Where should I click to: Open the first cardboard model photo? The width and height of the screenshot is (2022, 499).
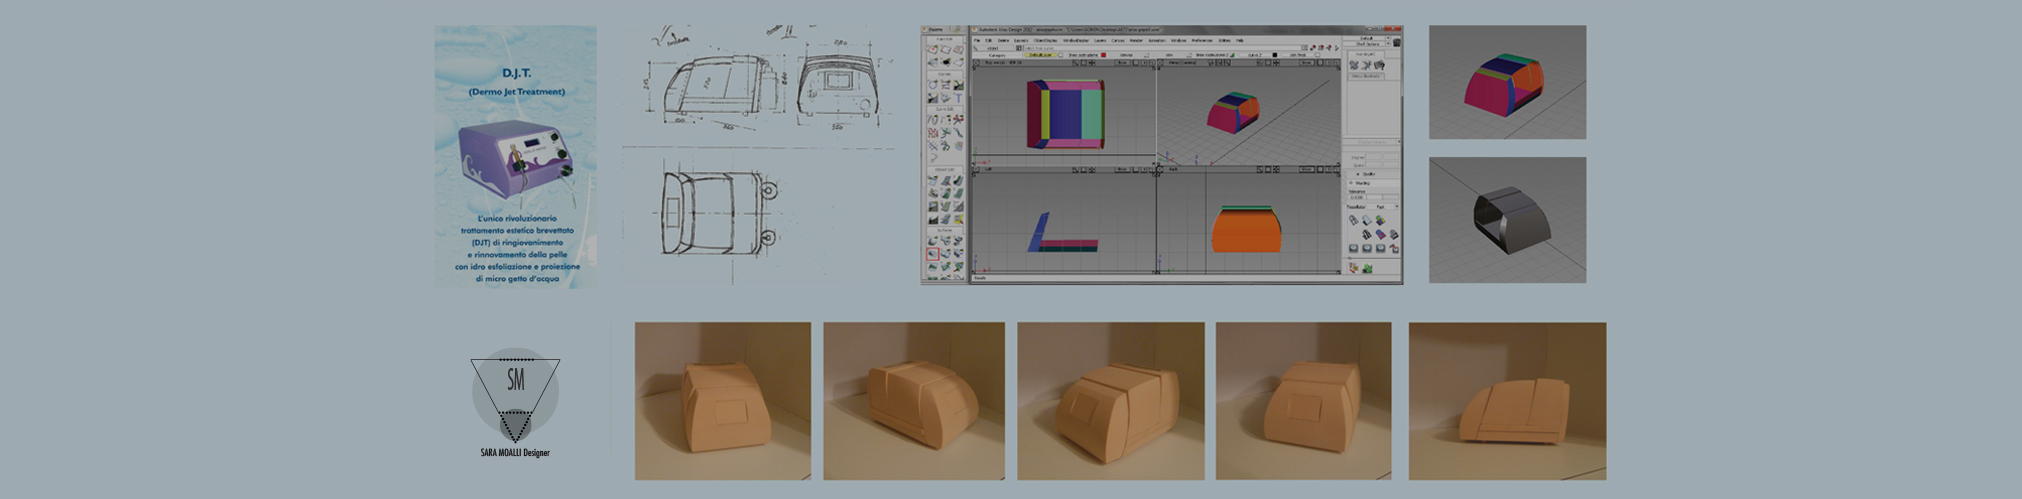click(722, 401)
